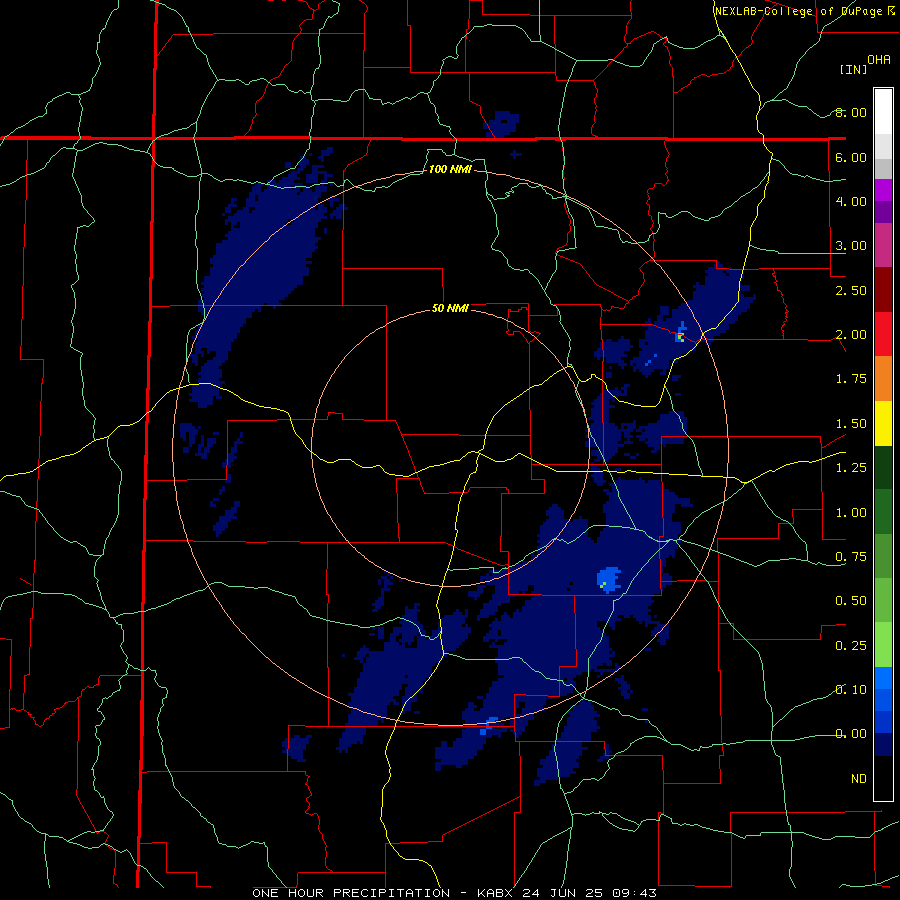The width and height of the screenshot is (900, 900).
Task: Click the 8.00 legend value
Action: tap(851, 112)
